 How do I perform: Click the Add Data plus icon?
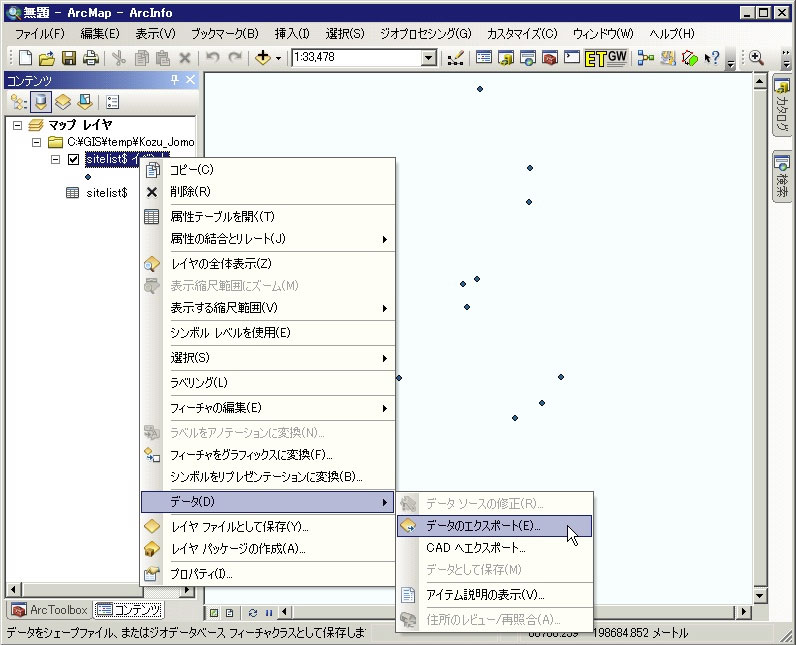coord(262,58)
